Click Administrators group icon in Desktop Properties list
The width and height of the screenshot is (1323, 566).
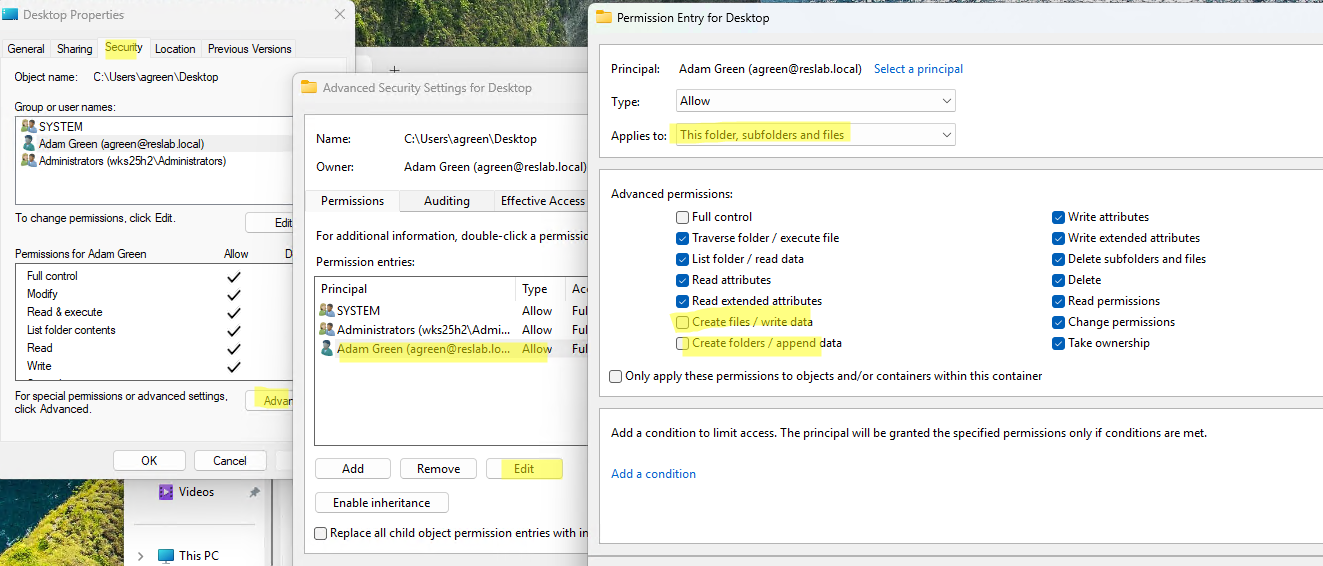point(28,161)
